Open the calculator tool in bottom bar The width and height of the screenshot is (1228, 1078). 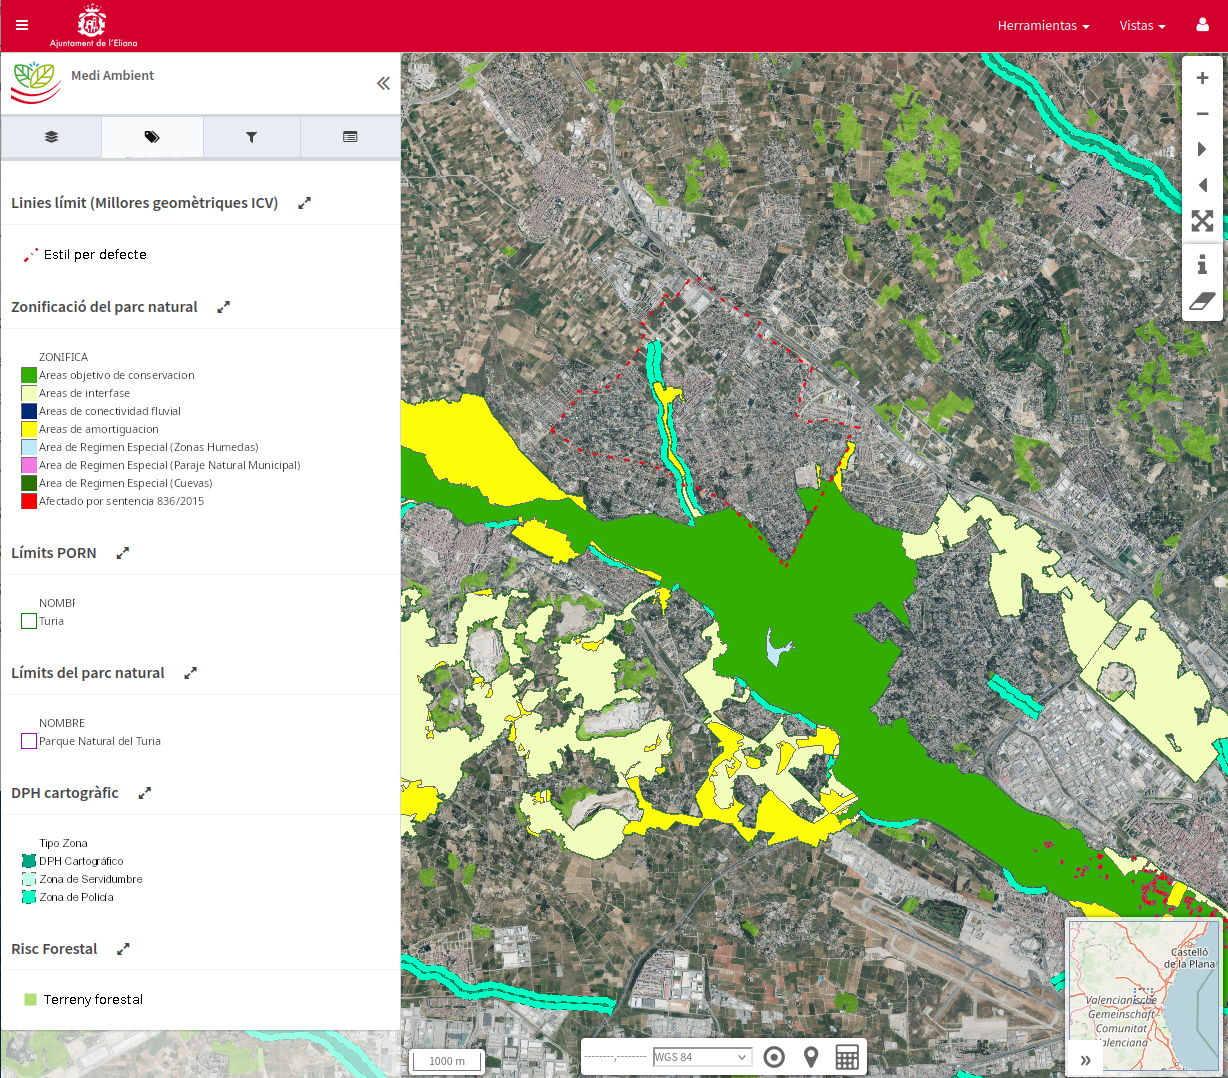[x=847, y=1057]
